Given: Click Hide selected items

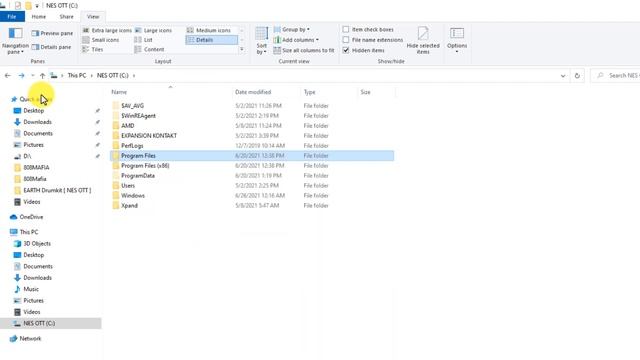Looking at the screenshot, I should click(x=423, y=41).
